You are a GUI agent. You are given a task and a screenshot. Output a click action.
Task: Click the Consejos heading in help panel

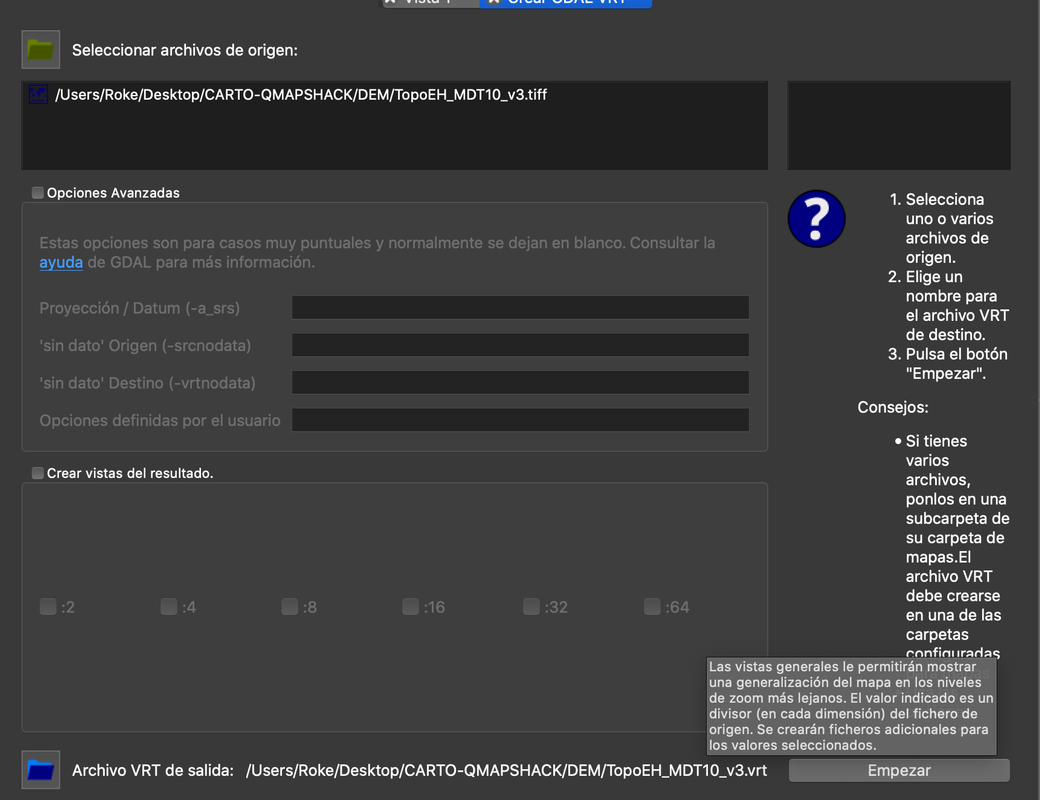point(893,407)
